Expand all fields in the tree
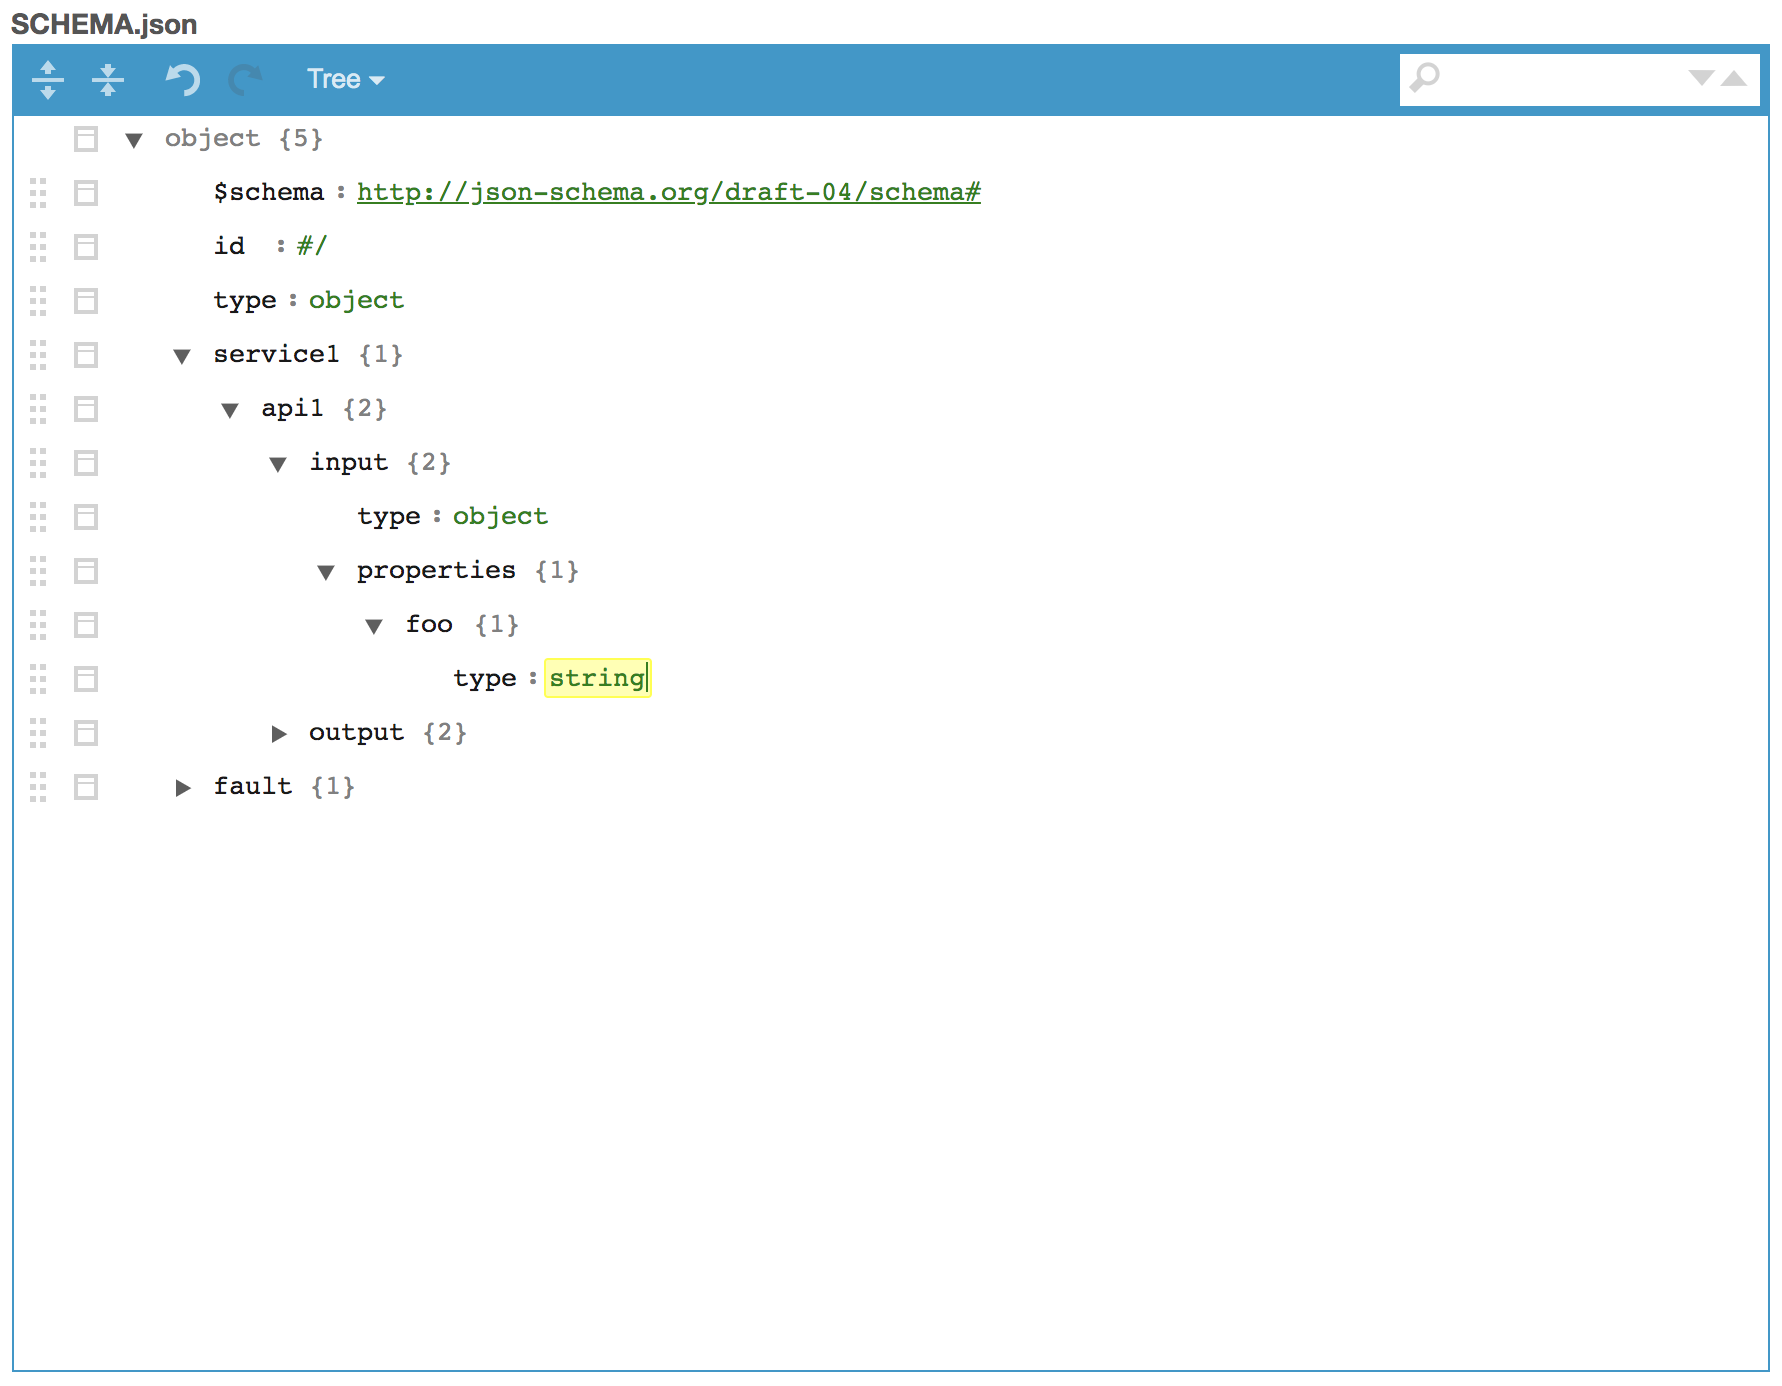 48,79
